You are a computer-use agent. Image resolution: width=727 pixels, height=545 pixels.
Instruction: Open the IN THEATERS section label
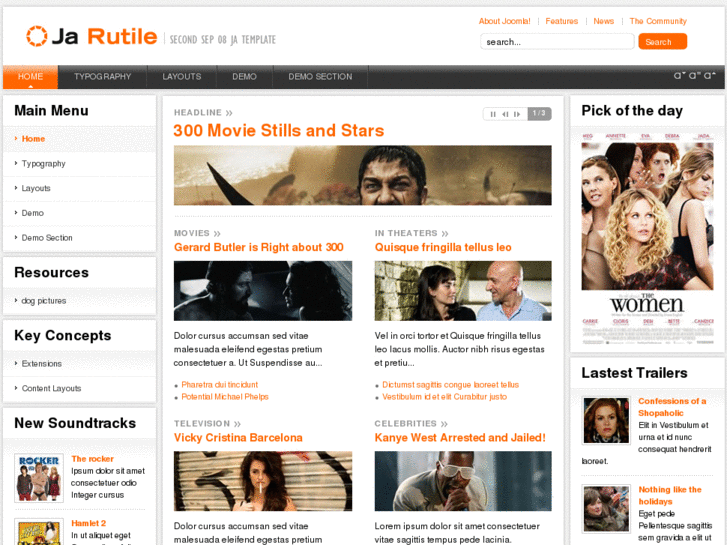click(x=411, y=233)
